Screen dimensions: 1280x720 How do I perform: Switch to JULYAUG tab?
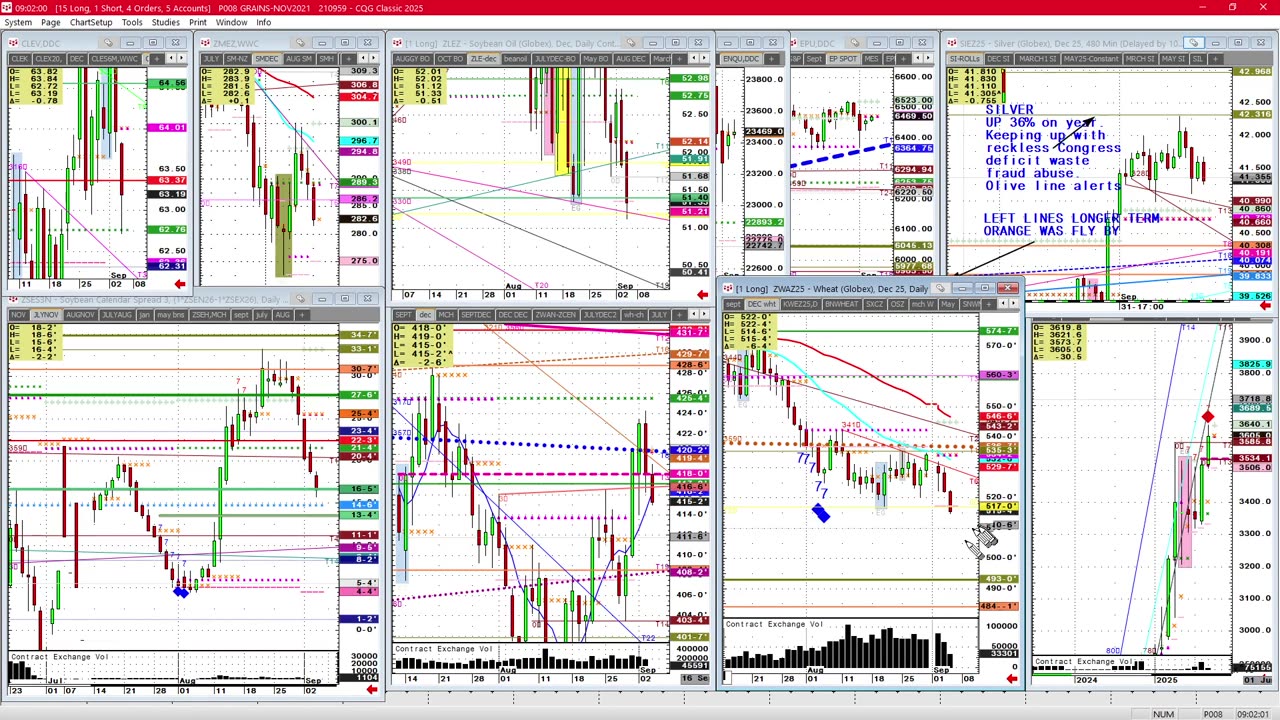click(x=117, y=314)
